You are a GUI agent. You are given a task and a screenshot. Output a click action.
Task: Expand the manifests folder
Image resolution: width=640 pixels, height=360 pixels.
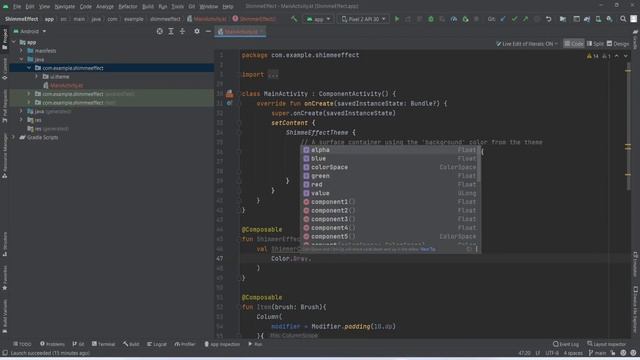click(x=21, y=51)
